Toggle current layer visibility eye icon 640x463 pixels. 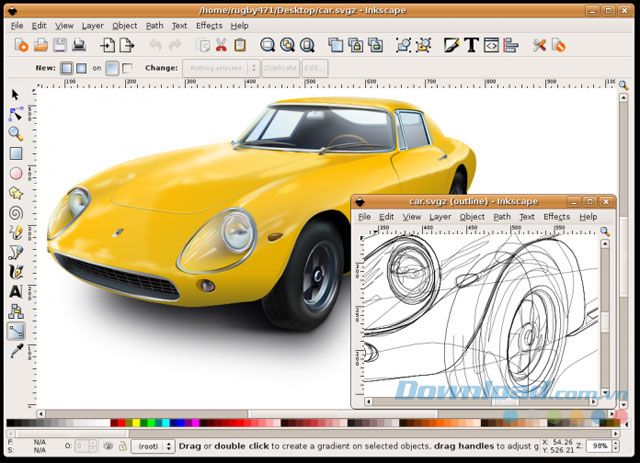point(108,446)
